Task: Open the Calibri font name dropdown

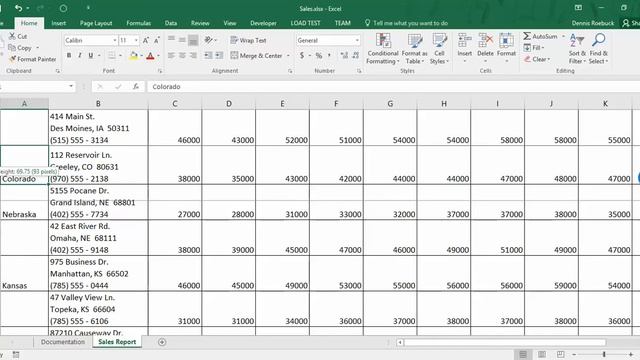Action: click(115, 40)
